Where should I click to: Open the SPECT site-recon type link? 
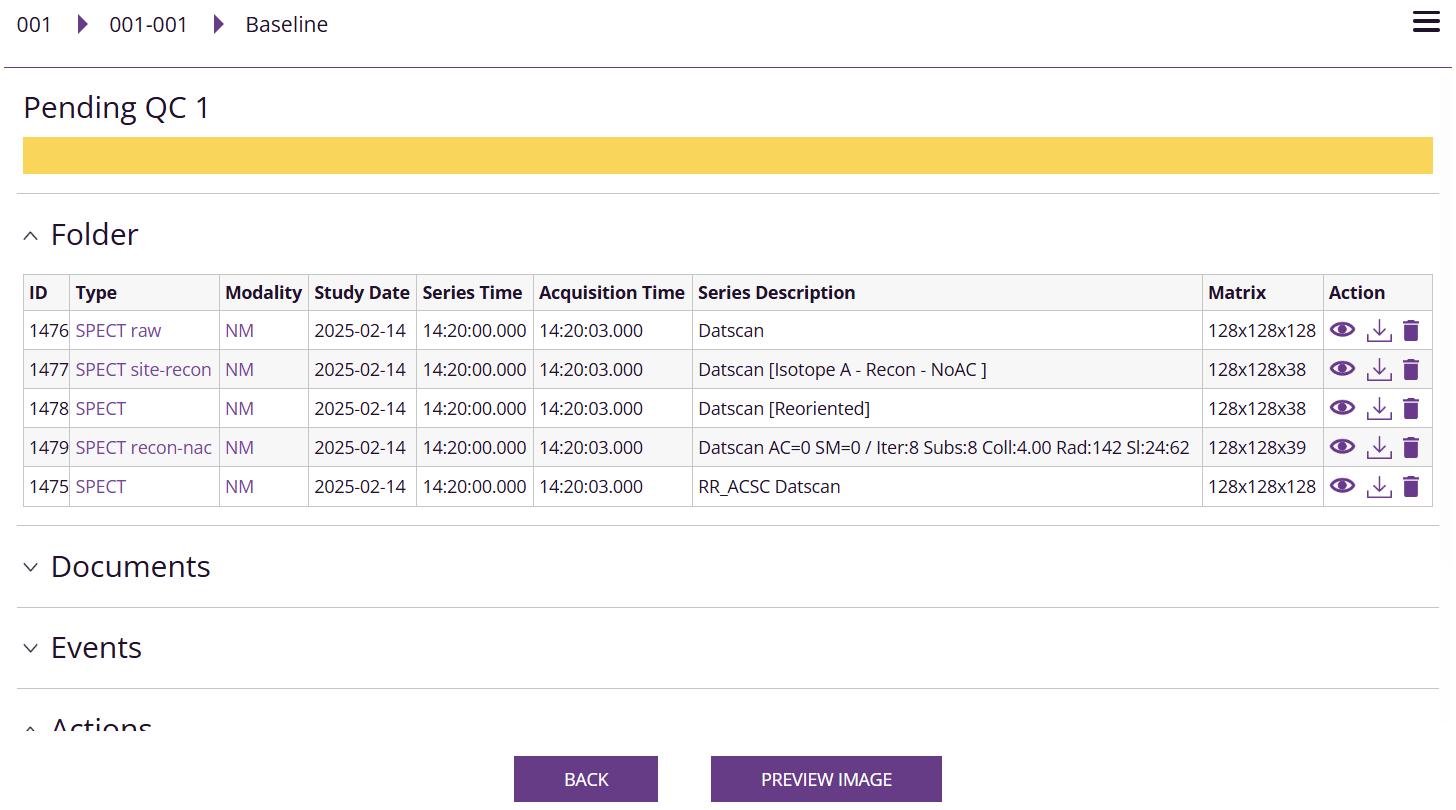(x=143, y=369)
